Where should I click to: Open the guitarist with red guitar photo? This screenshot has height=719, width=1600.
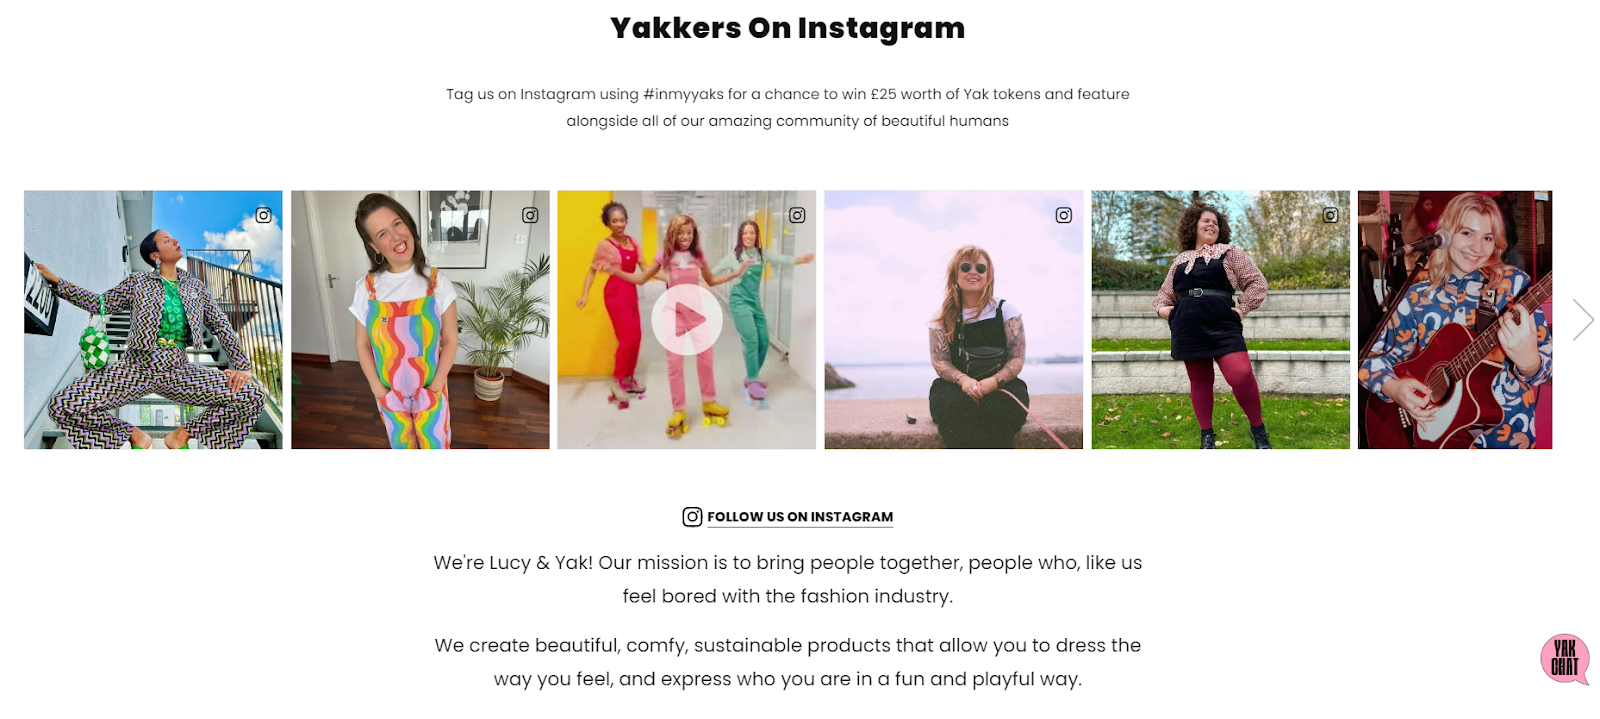click(x=1455, y=320)
